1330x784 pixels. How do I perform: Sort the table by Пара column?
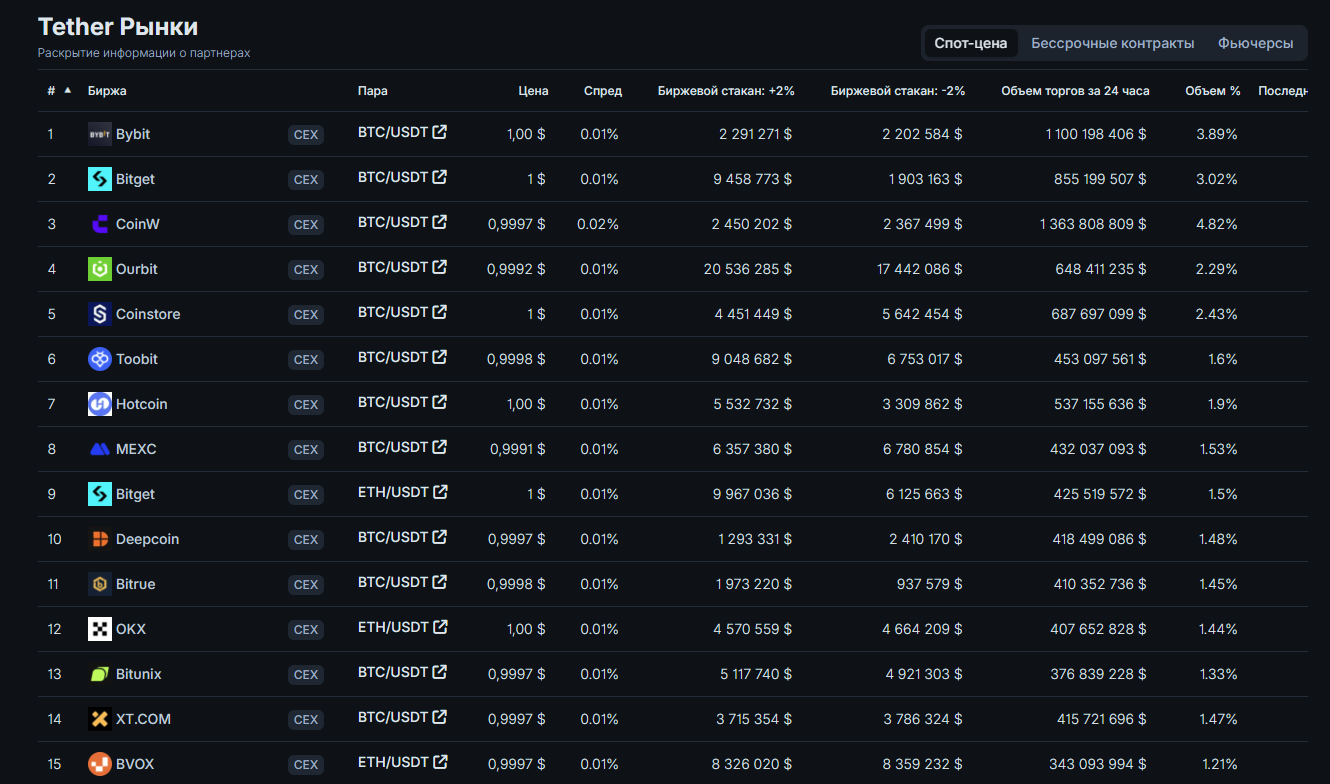coord(373,91)
